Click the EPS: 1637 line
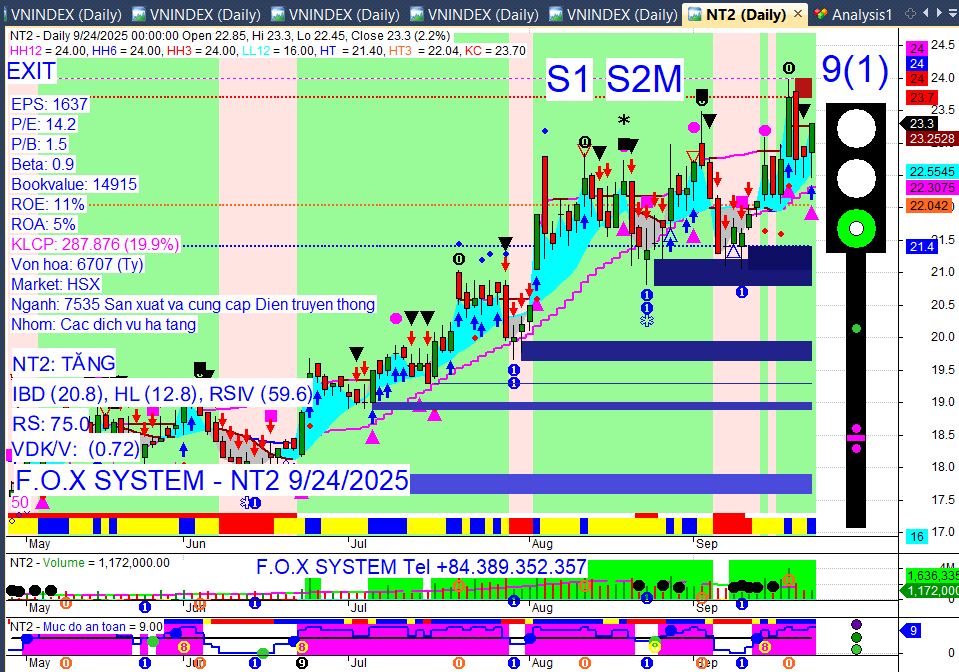 pos(50,104)
